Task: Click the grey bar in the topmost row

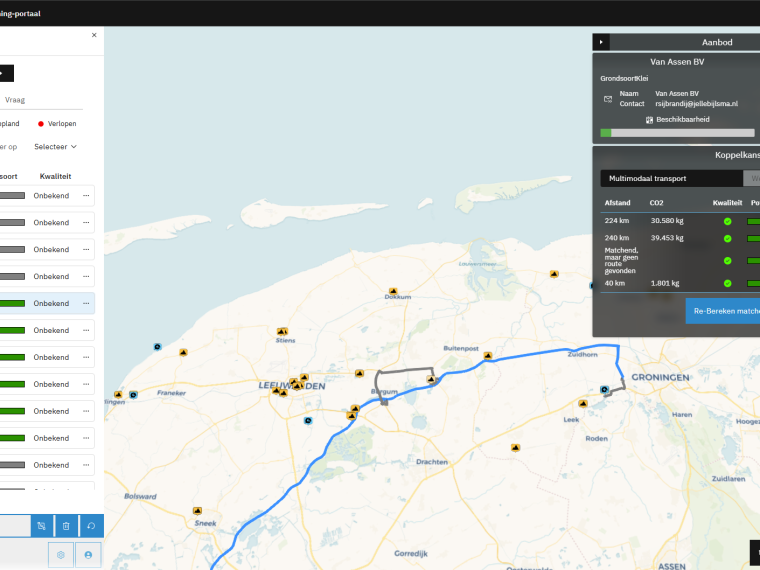Action: coord(12,196)
